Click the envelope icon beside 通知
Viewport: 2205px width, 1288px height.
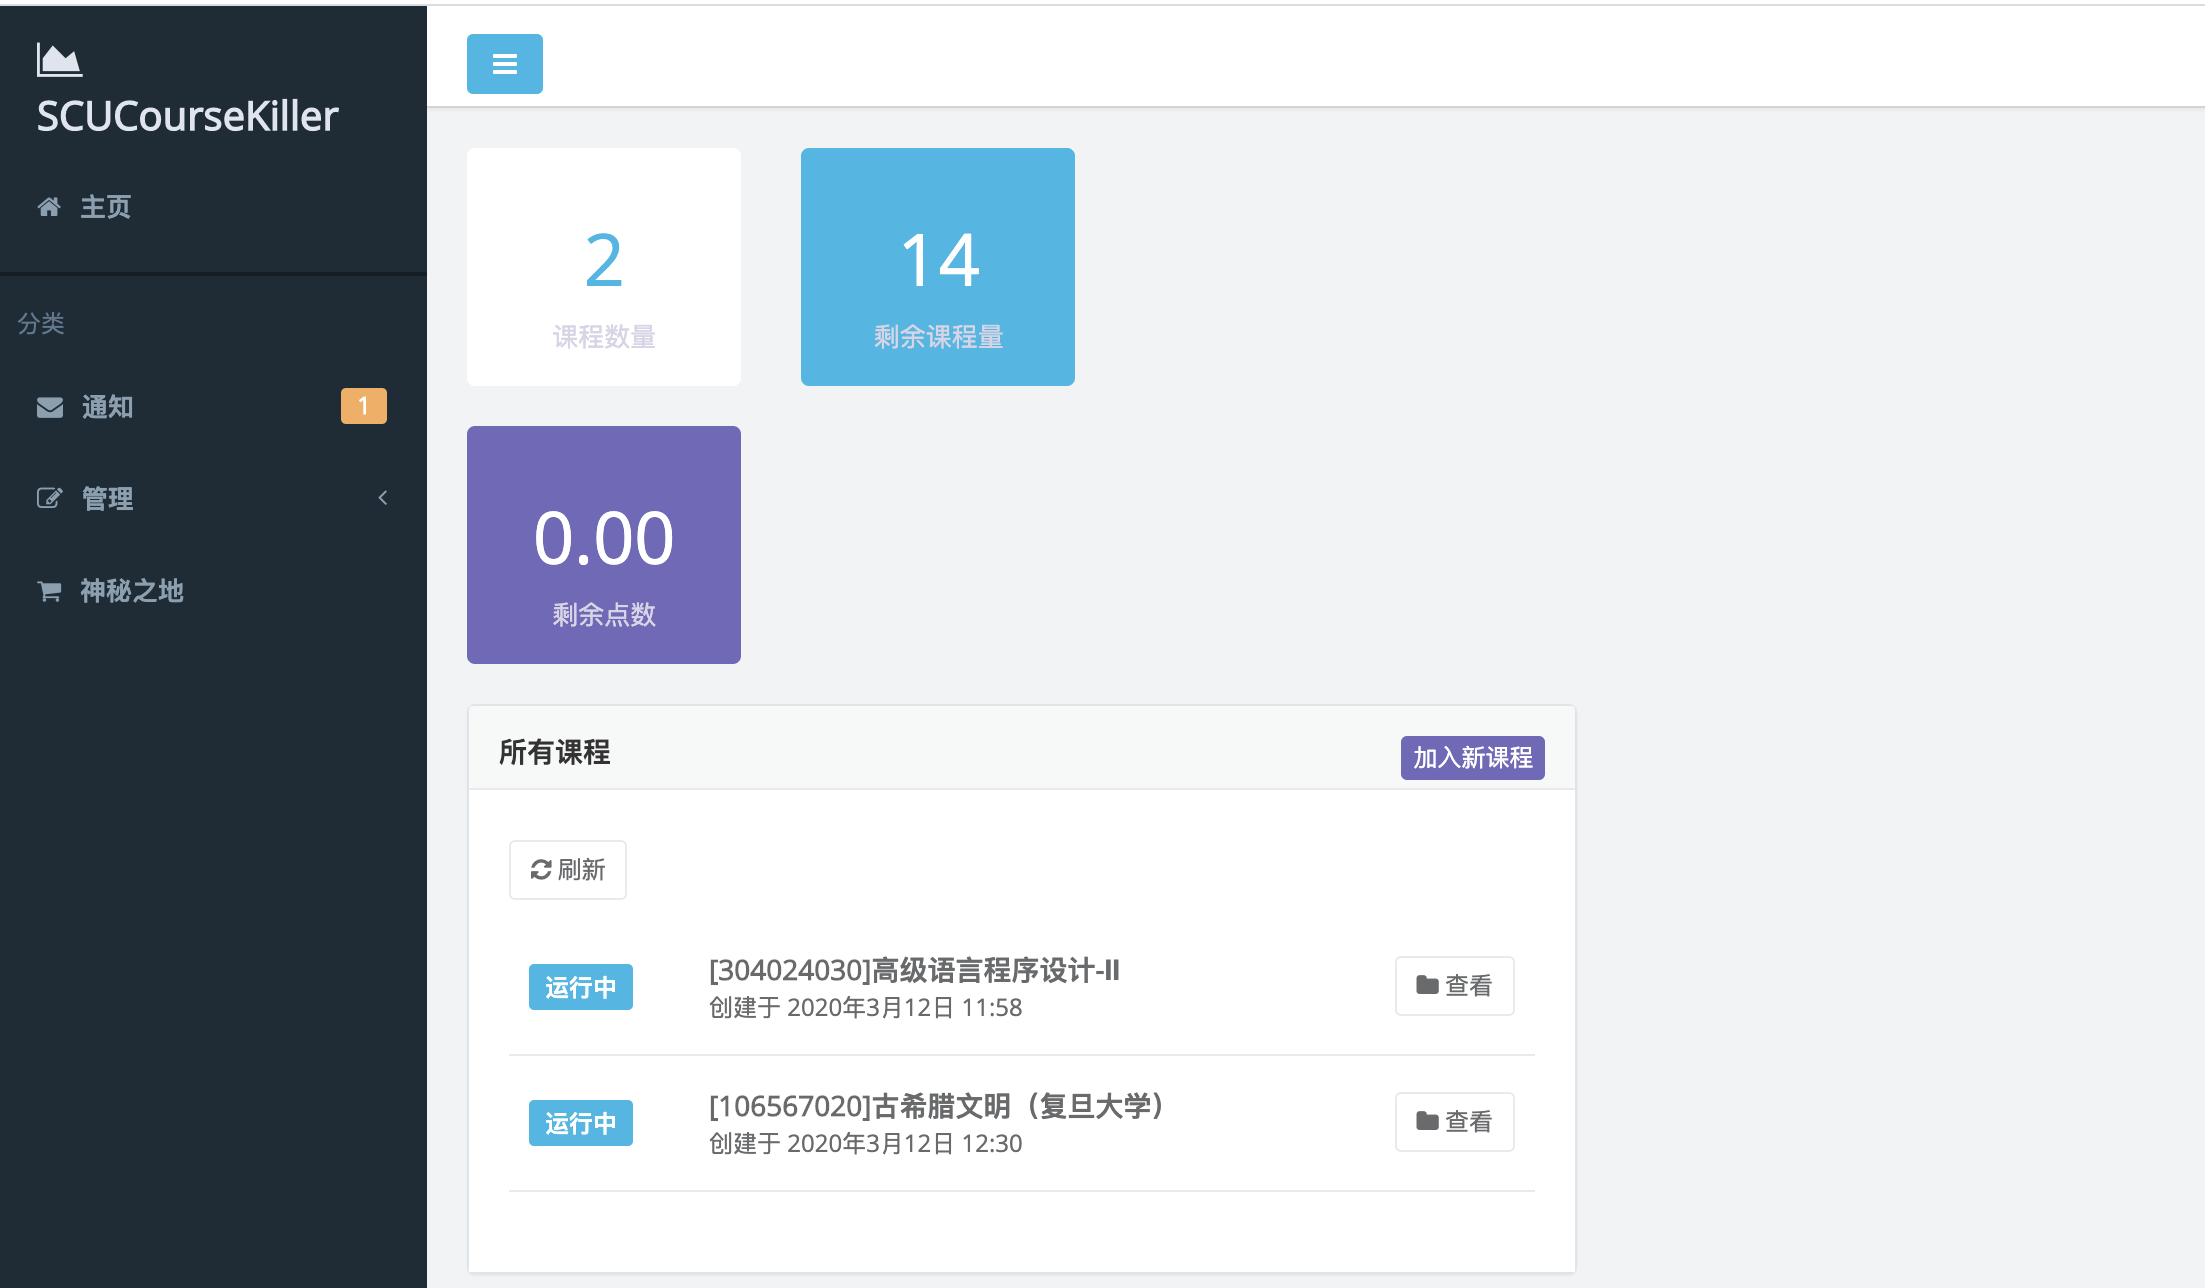click(50, 407)
